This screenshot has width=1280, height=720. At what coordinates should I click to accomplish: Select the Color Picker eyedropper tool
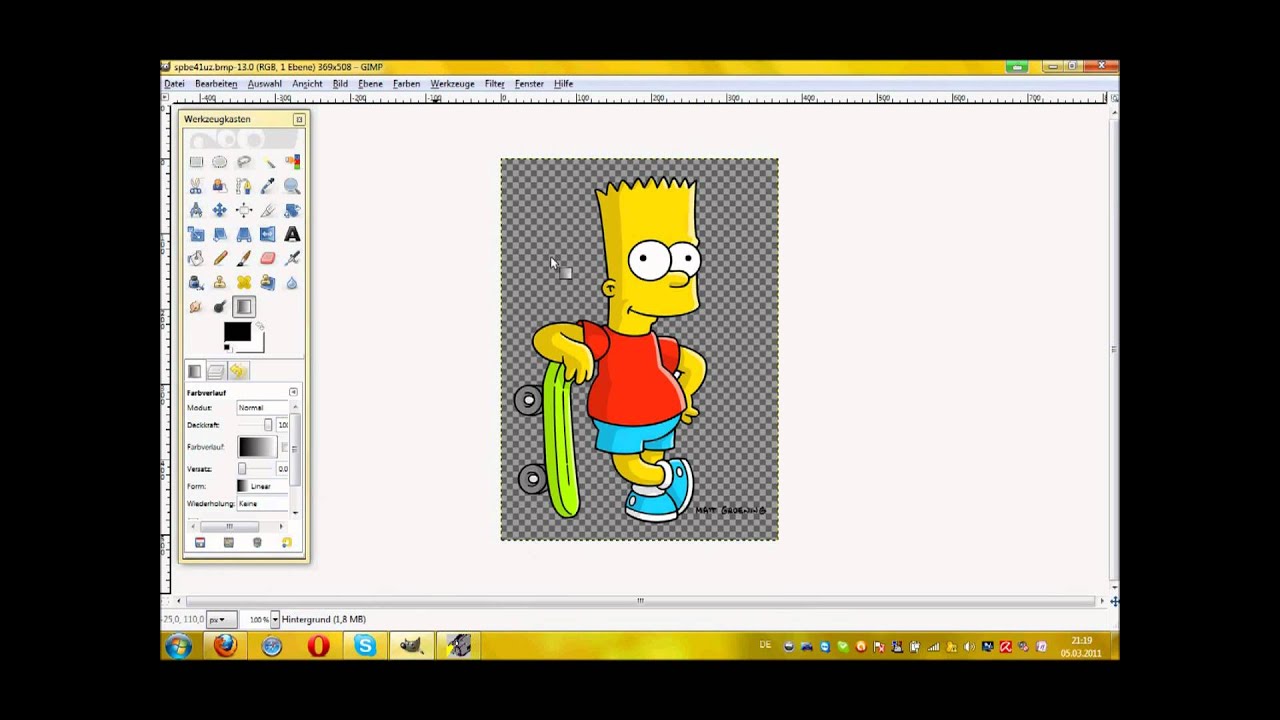[268, 186]
